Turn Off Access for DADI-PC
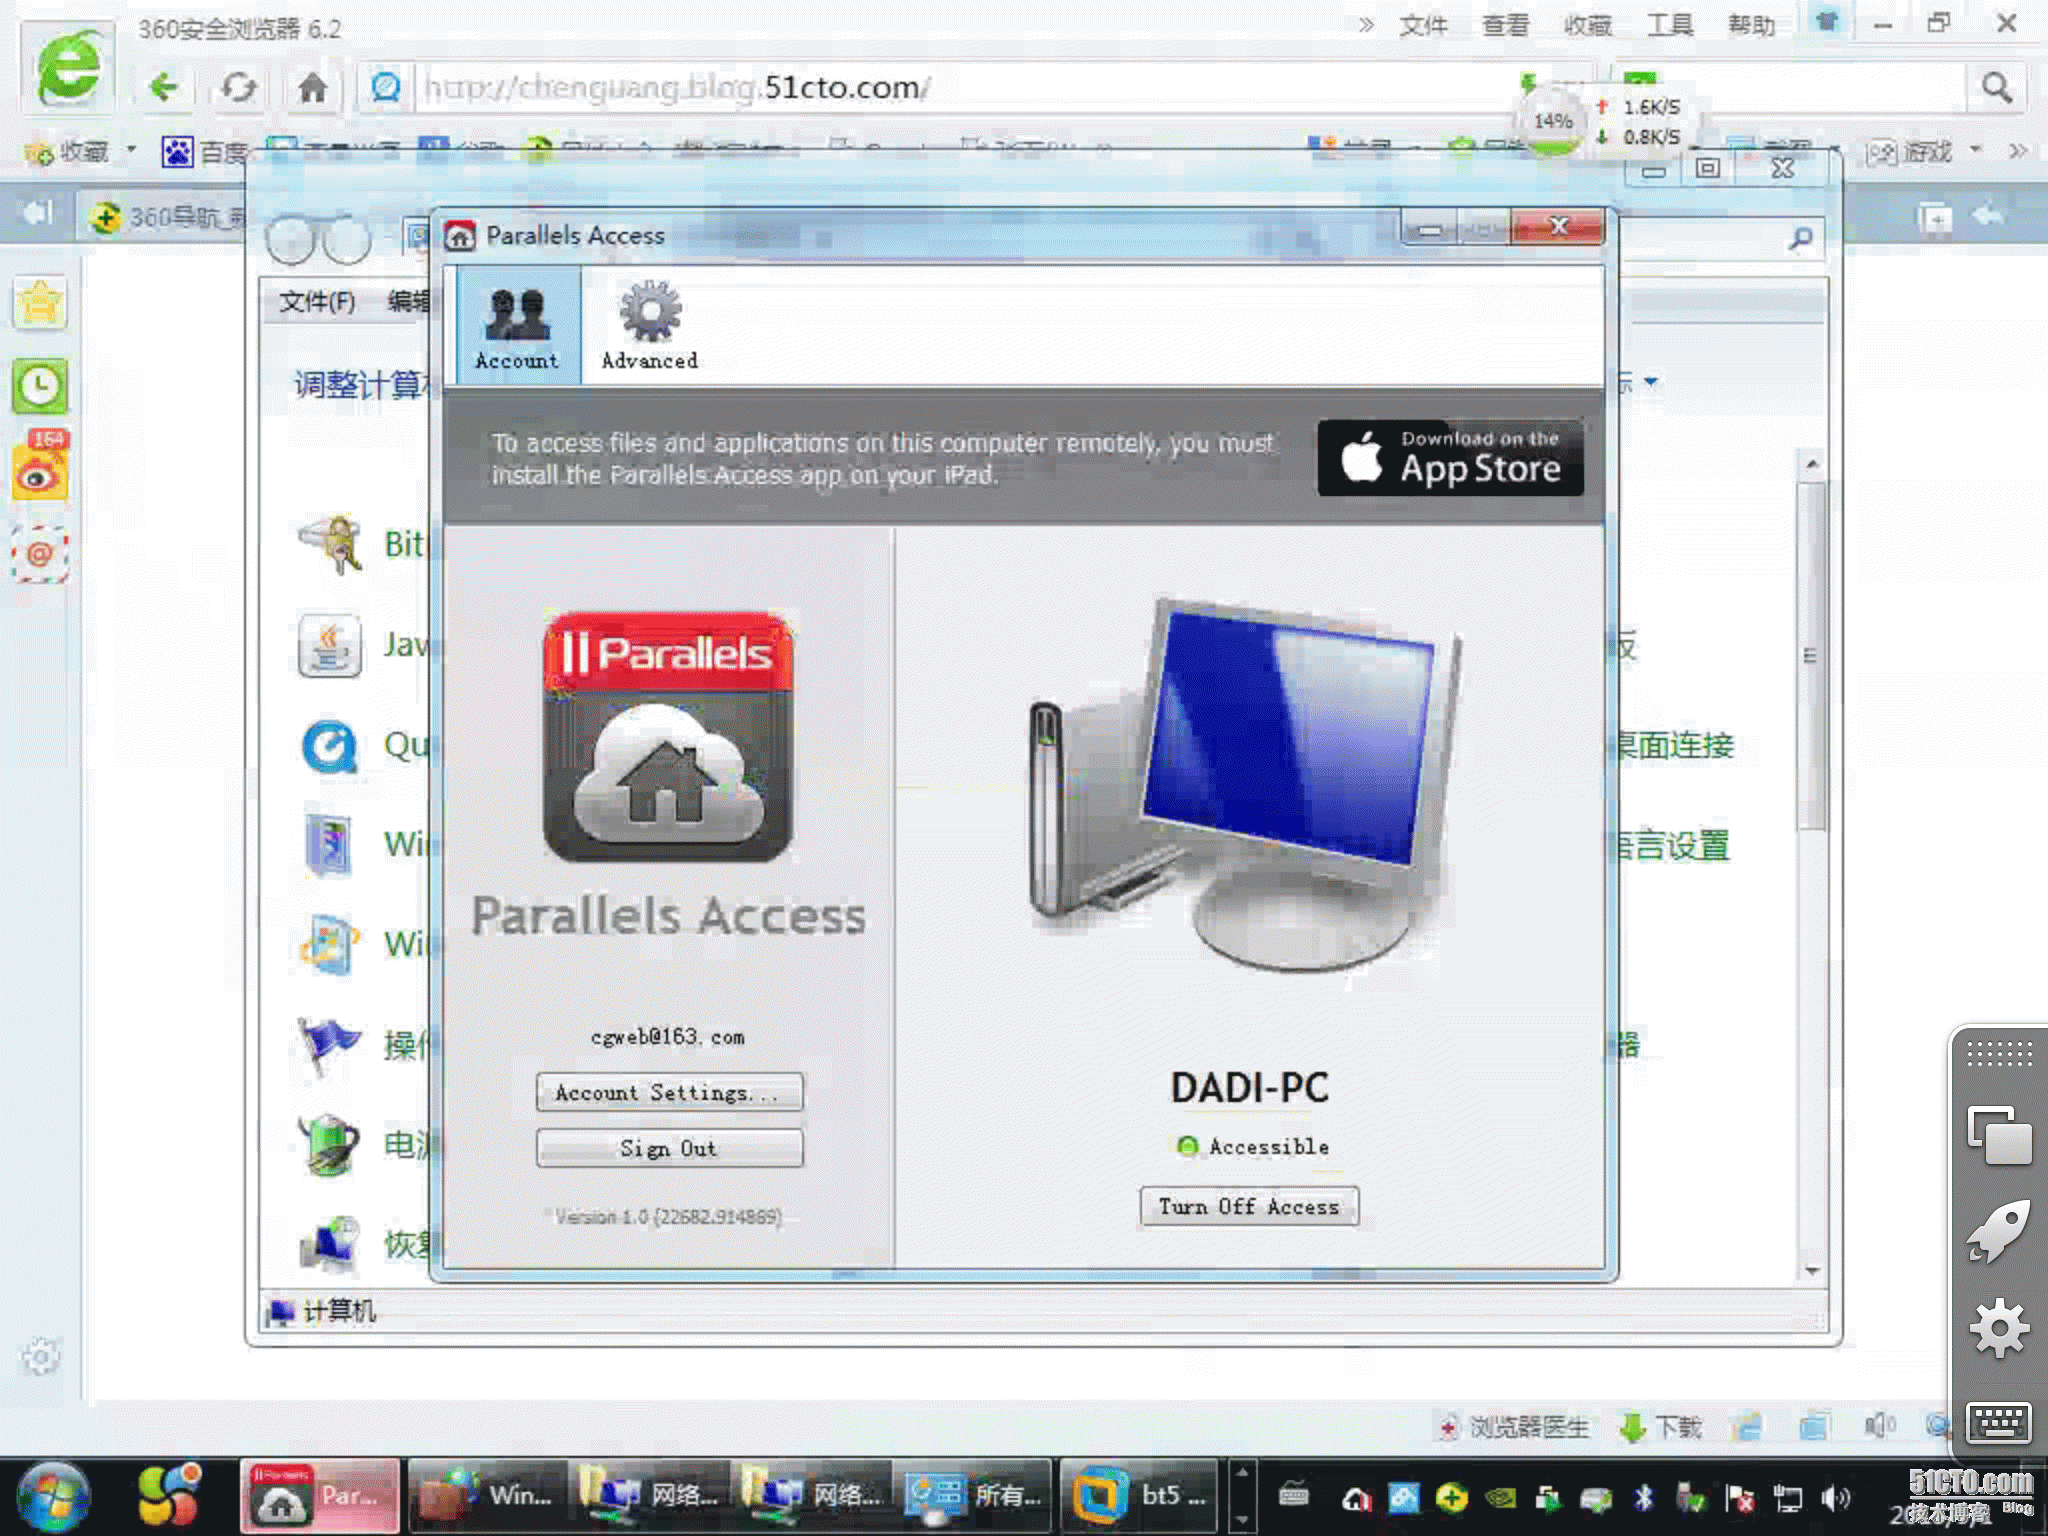This screenshot has width=2048, height=1536. 1249,1207
